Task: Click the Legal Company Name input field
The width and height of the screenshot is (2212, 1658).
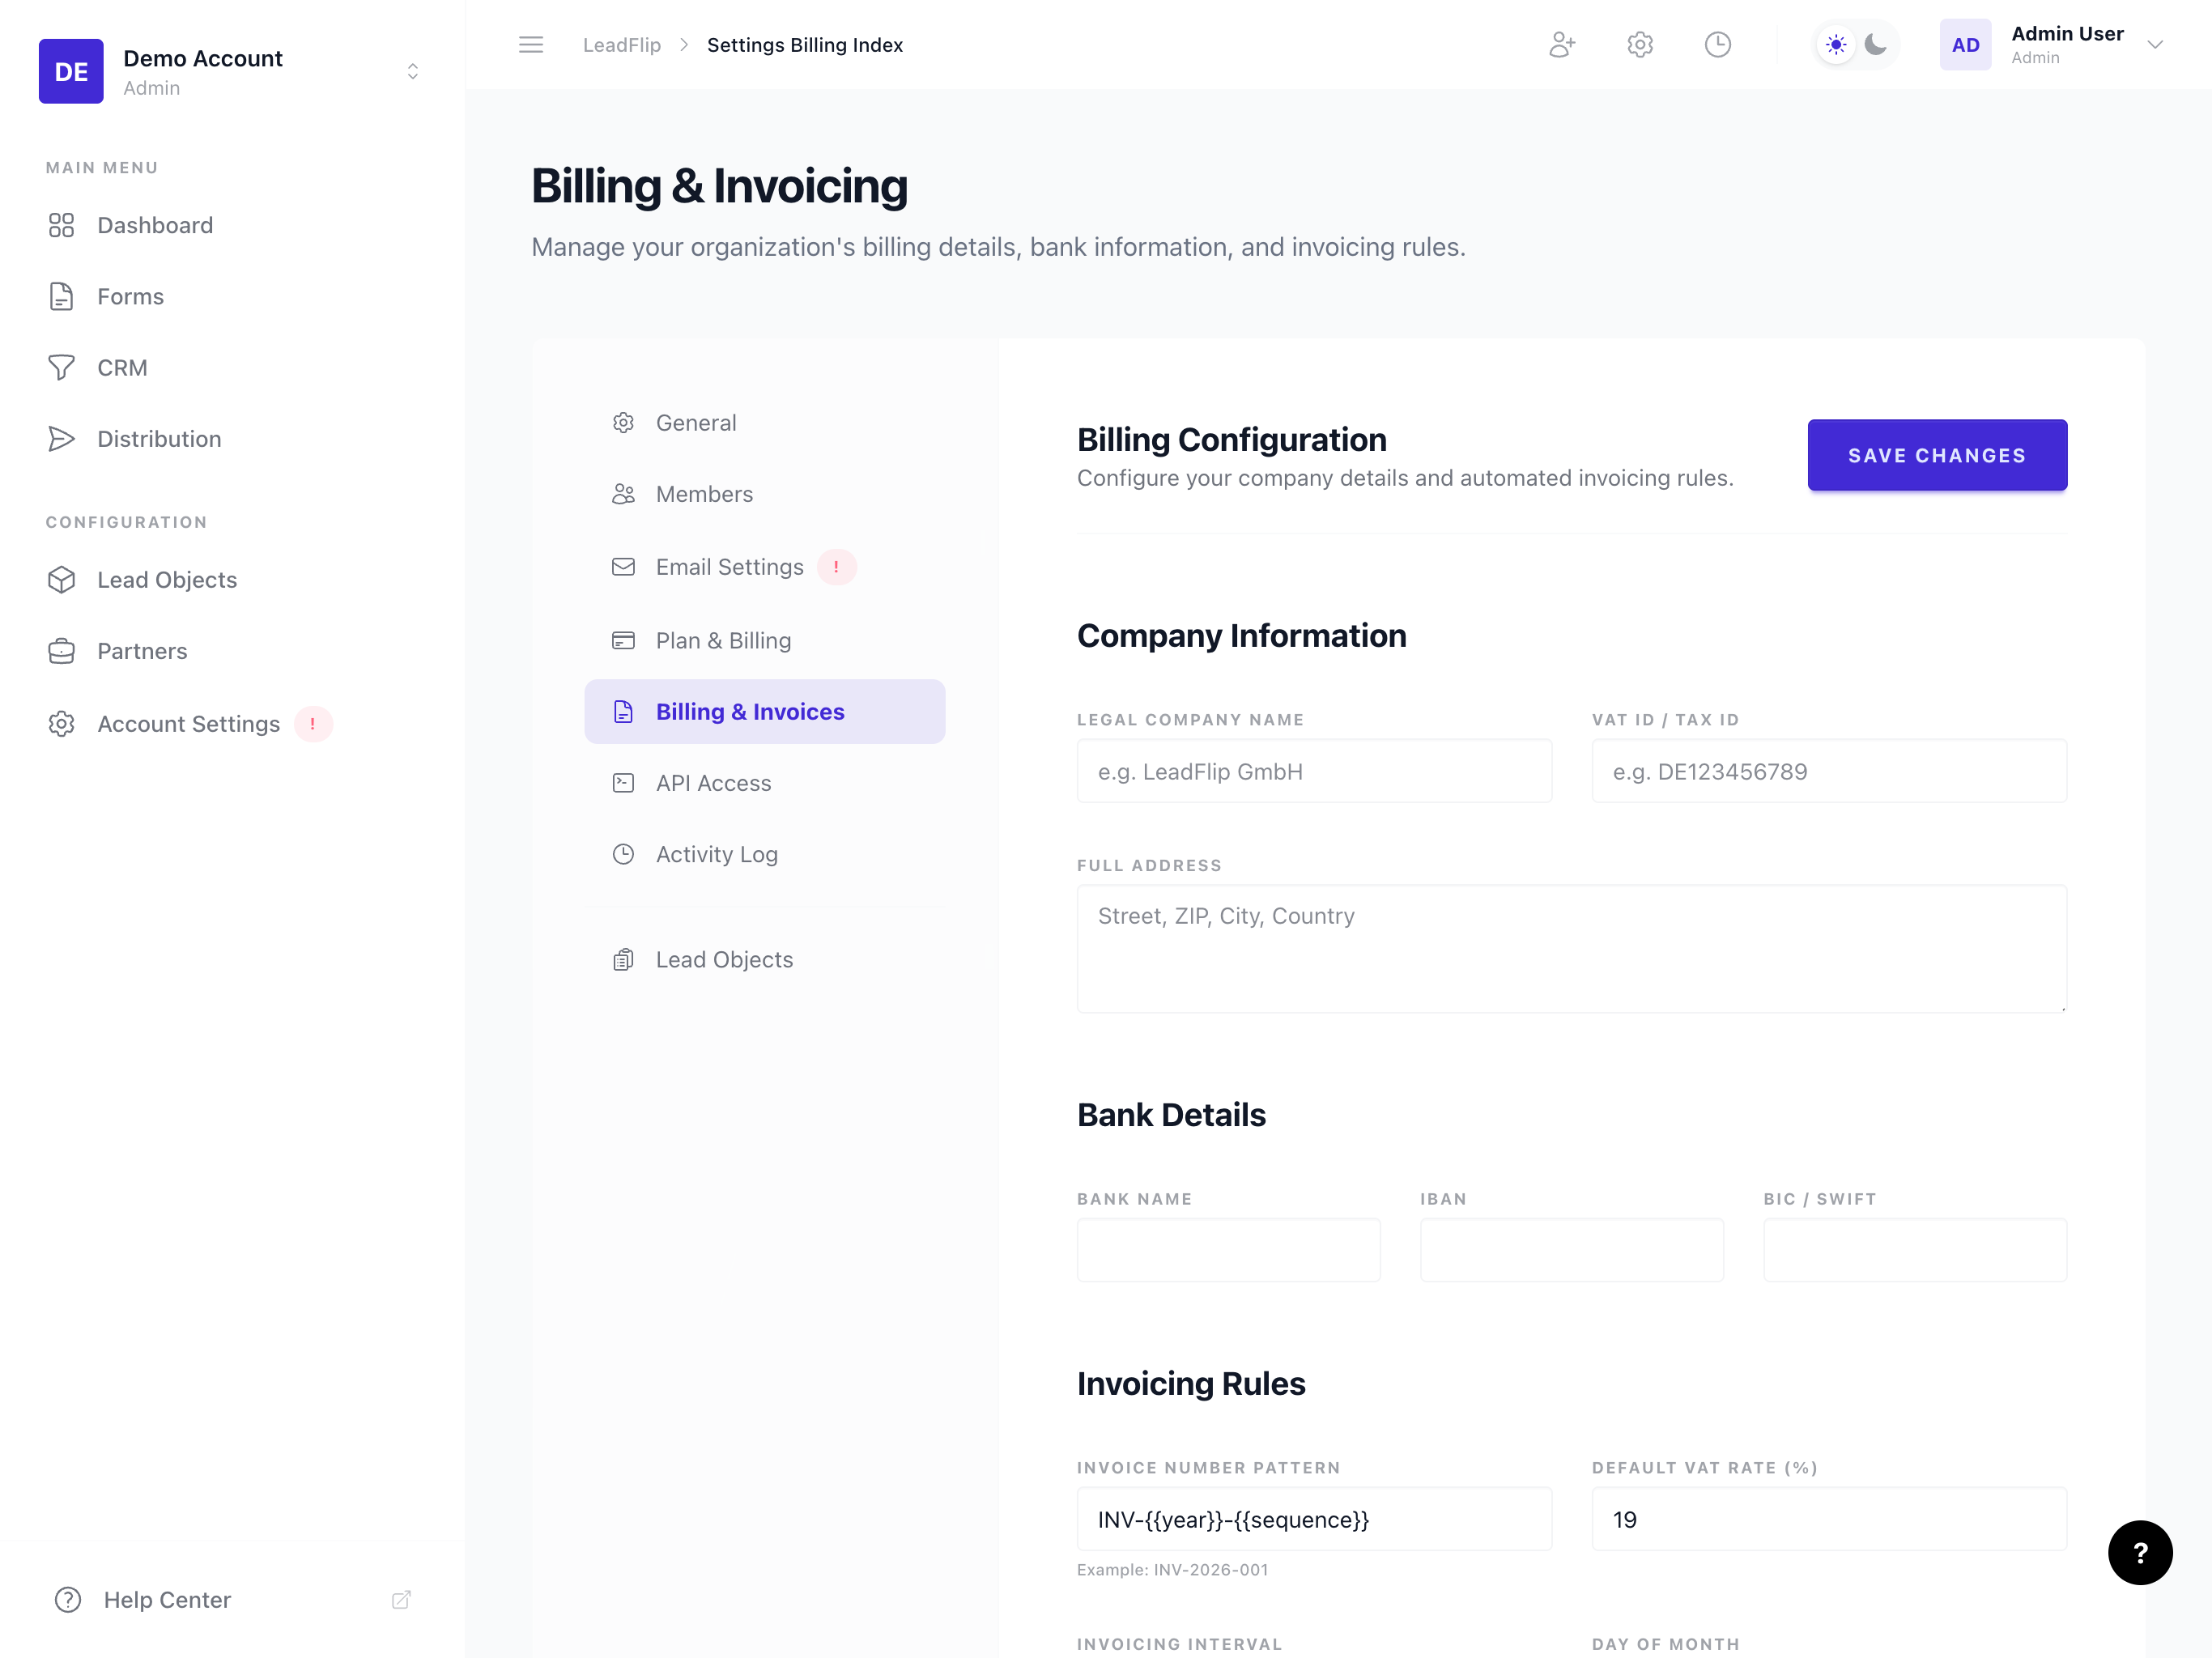Action: click(1314, 771)
